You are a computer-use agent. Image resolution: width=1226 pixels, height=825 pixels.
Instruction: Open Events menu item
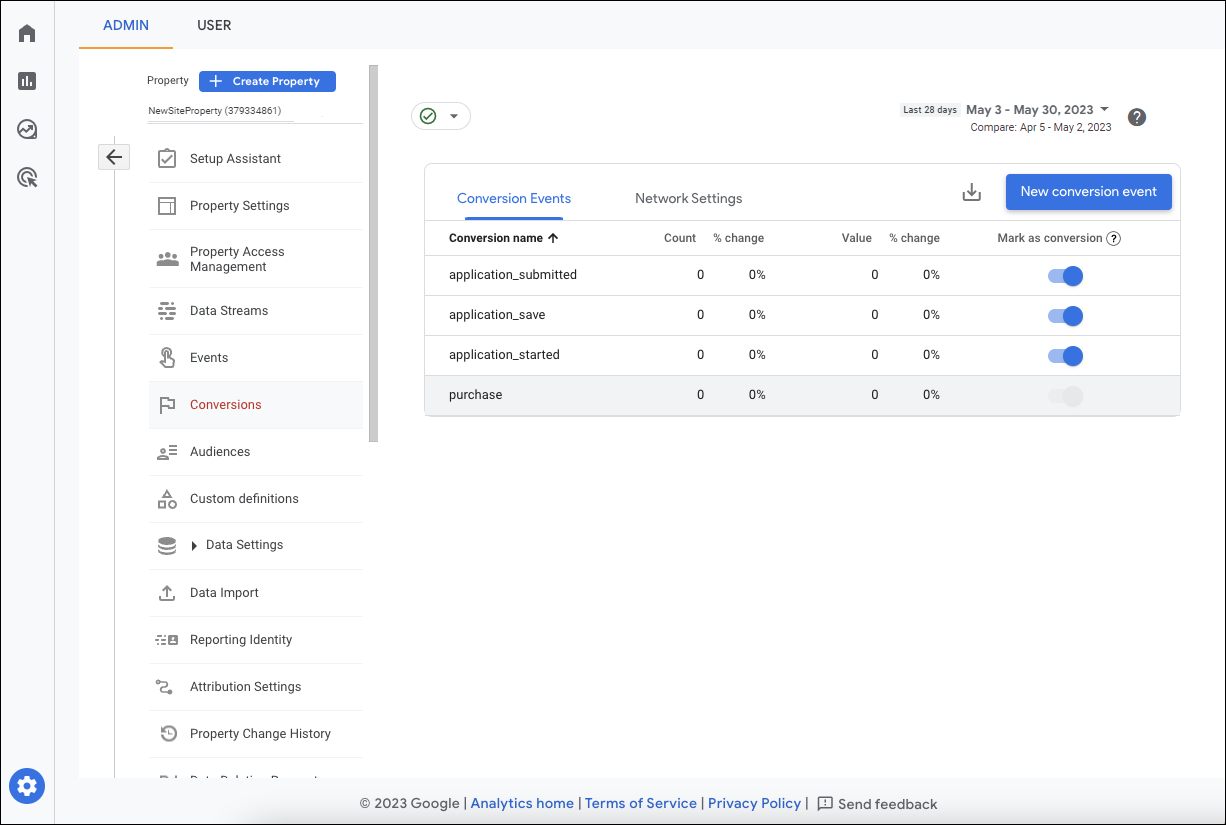click(256, 358)
